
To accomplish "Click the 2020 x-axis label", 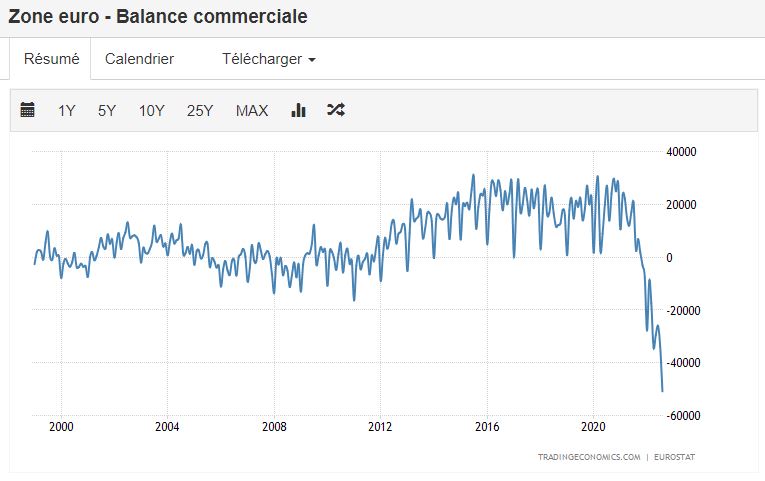I will (x=593, y=426).
